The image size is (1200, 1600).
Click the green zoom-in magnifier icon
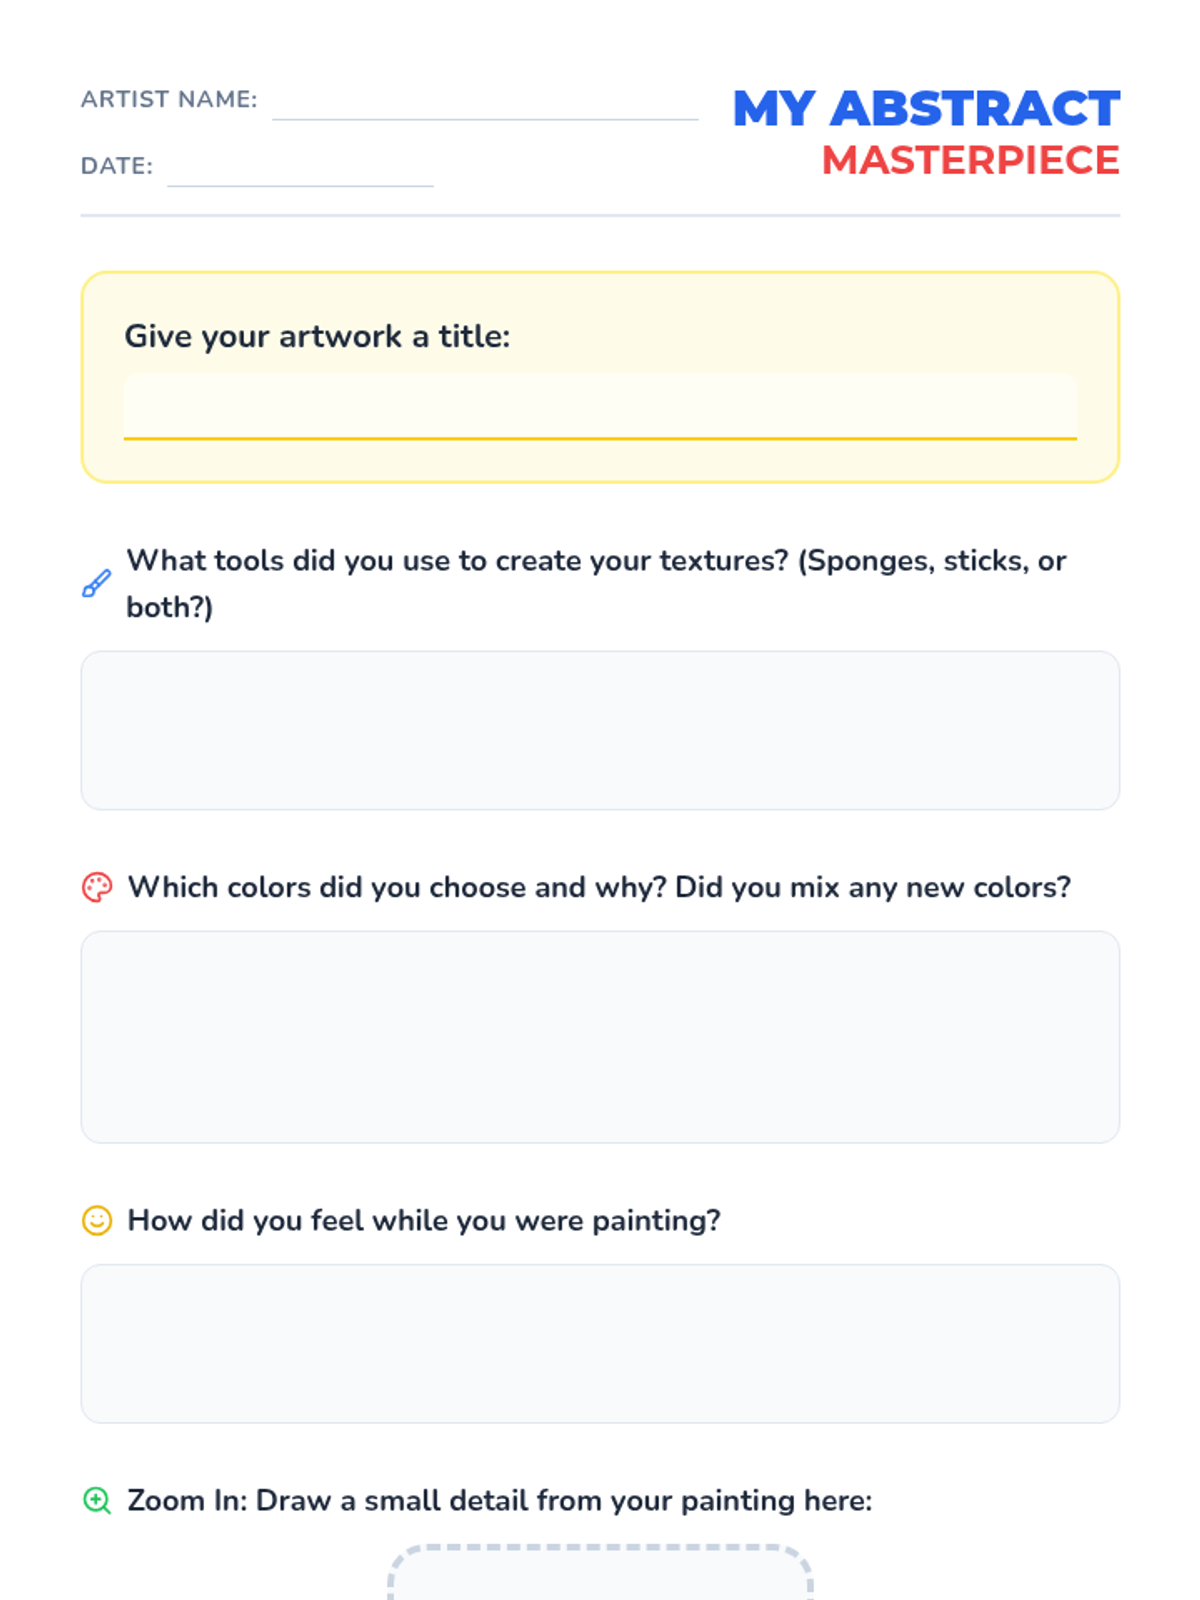[97, 1500]
